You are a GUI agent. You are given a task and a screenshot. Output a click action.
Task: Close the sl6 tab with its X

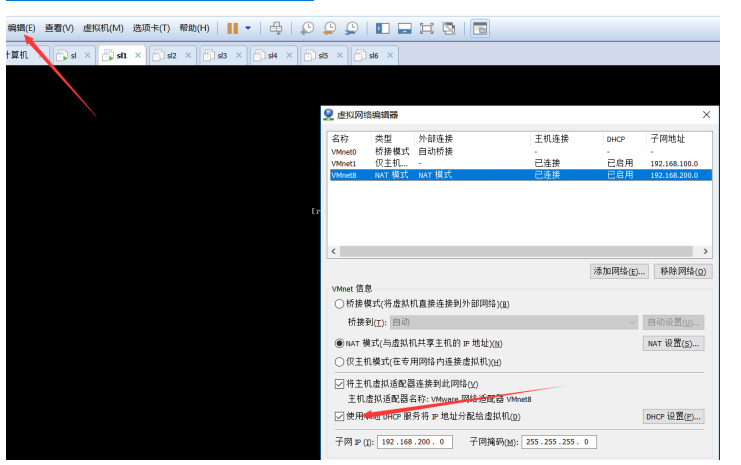click(390, 55)
